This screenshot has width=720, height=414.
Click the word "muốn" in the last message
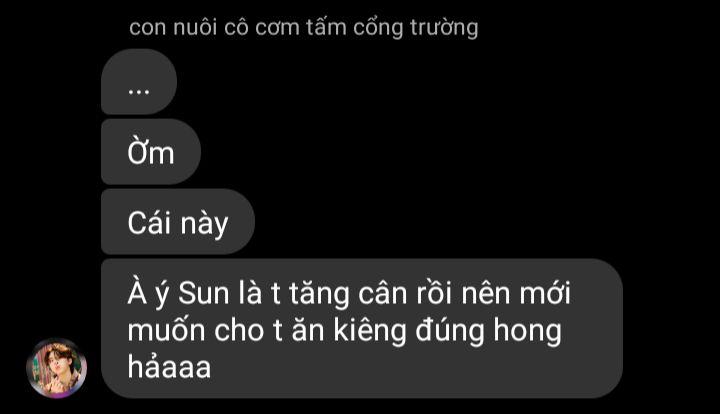click(166, 331)
